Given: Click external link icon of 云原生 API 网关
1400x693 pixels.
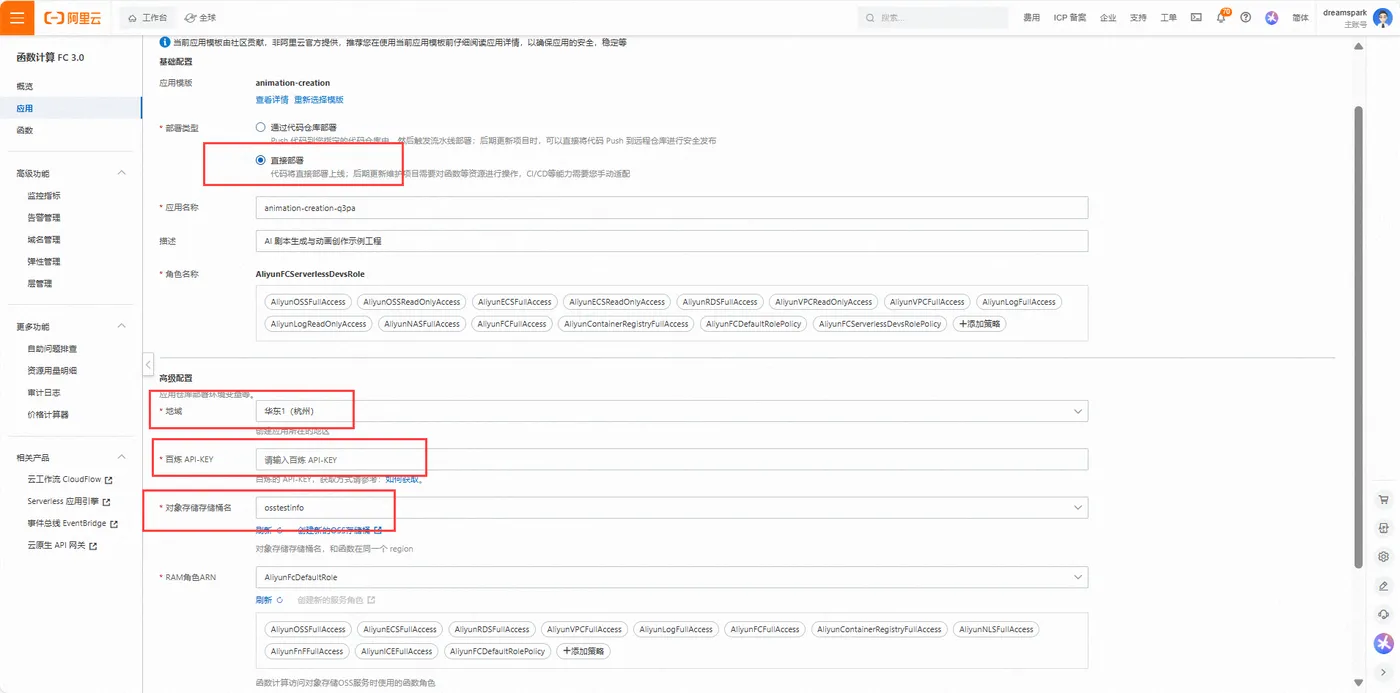Looking at the screenshot, I should click(x=93, y=546).
